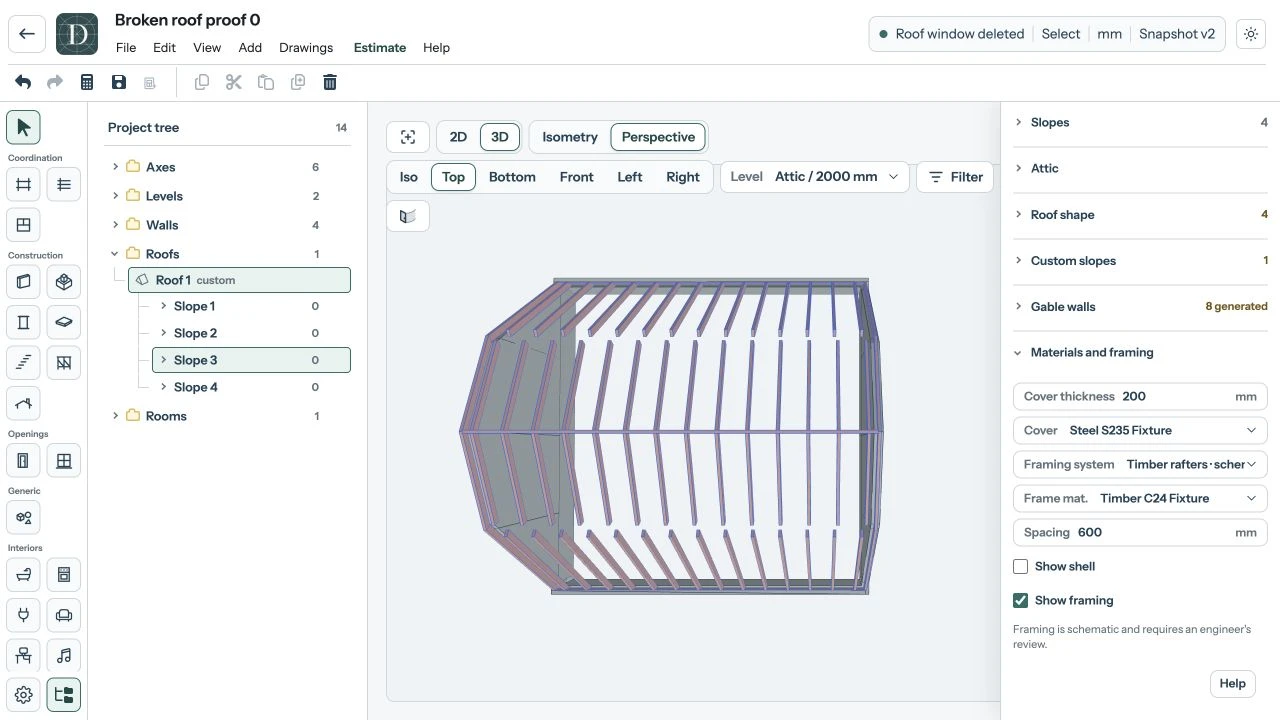The width and height of the screenshot is (1280, 720).
Task: Expand the Axes folder in project tree
Action: click(116, 167)
